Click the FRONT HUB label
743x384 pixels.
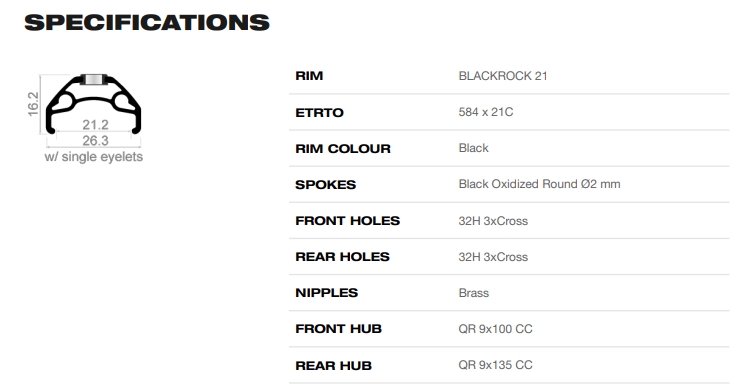[338, 329]
